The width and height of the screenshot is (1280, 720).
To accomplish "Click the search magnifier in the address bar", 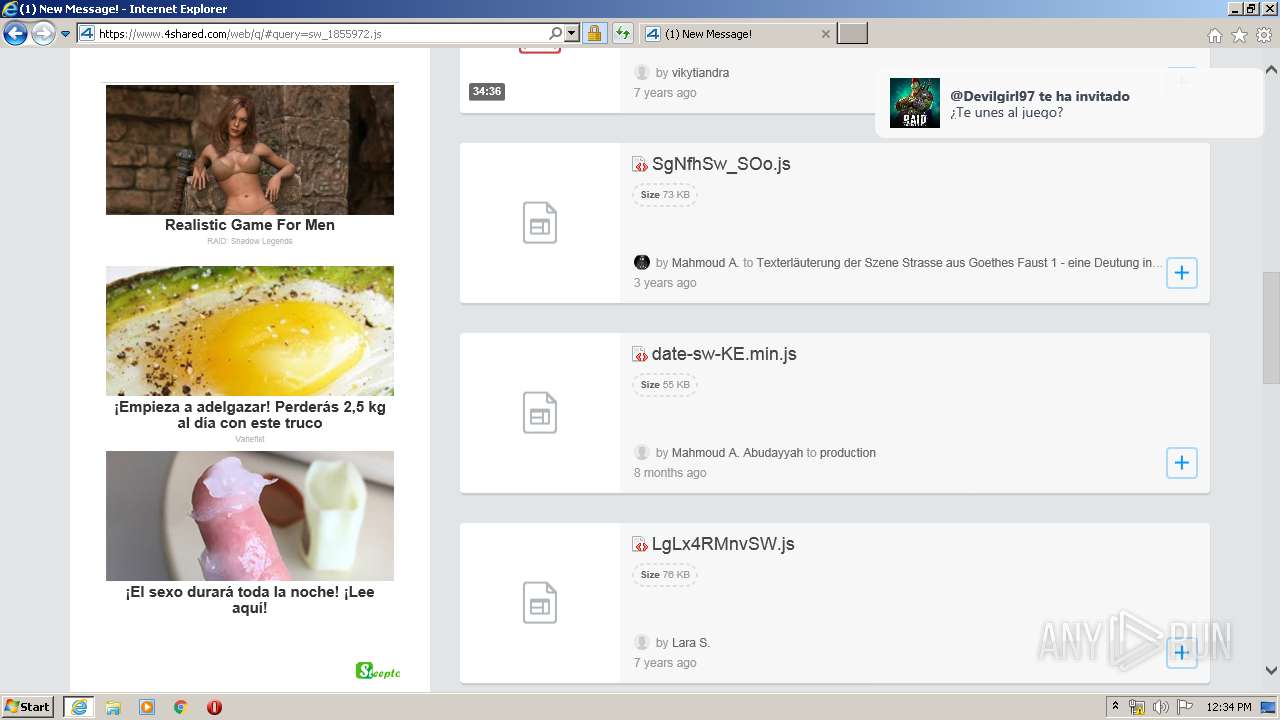I will 556,34.
